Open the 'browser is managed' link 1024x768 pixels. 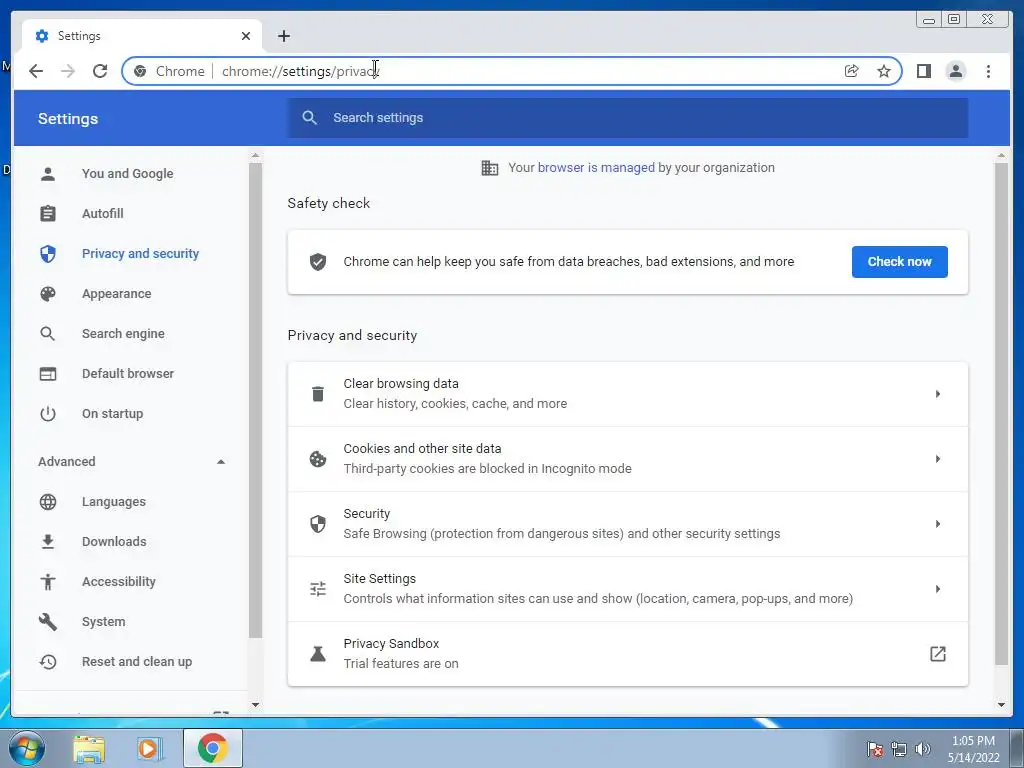click(596, 168)
